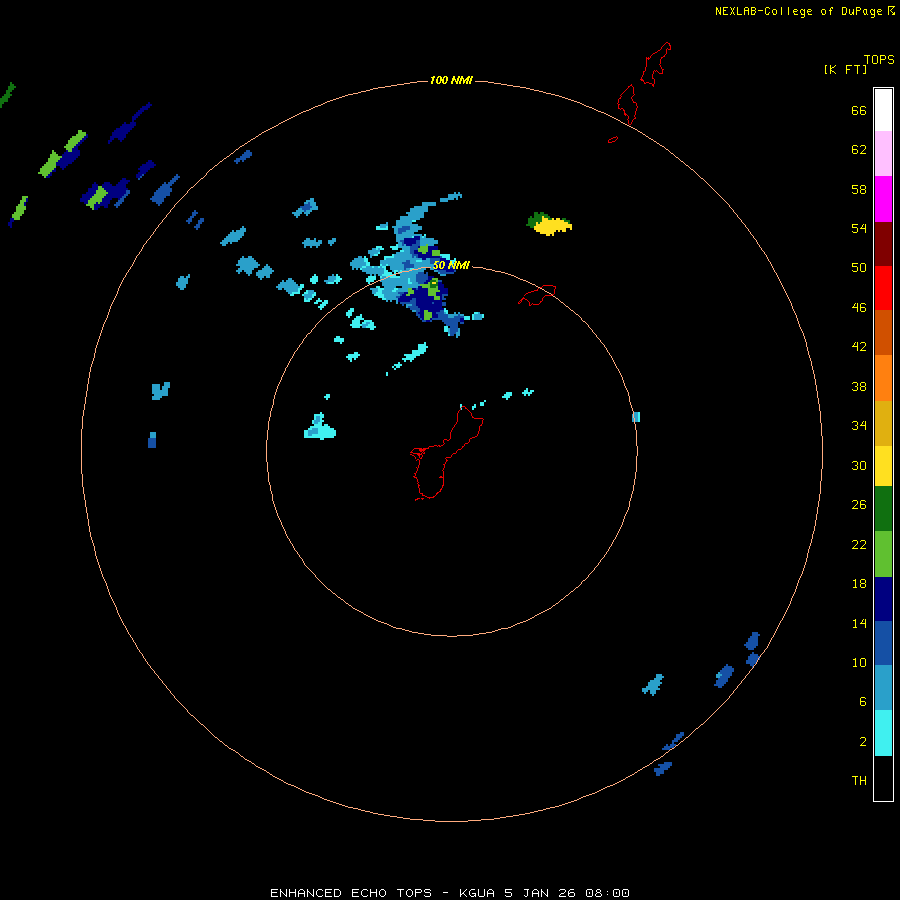Click the "42" legend label
This screenshot has height=900, width=900.
859,347
